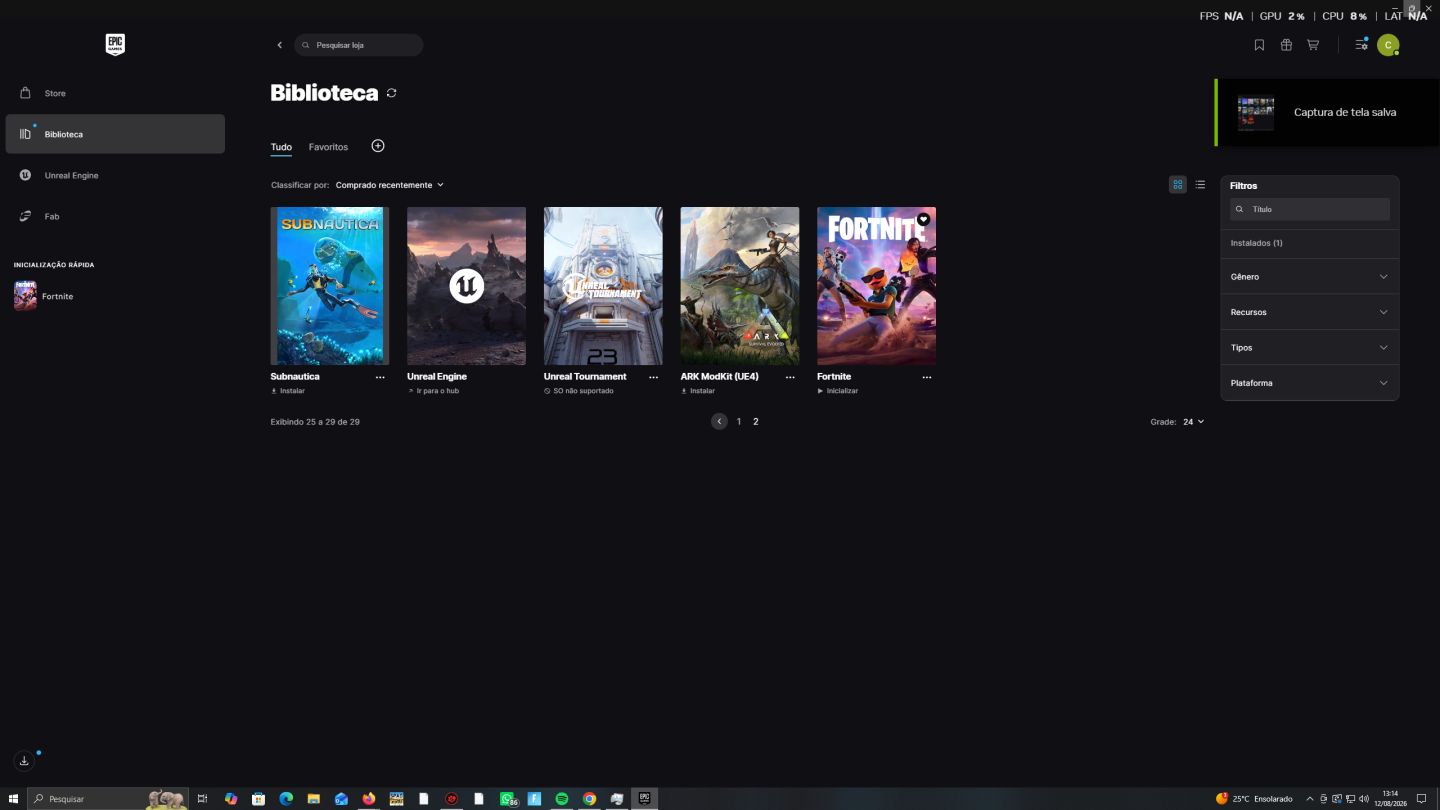Click the Epic Games logo
Screen dimensions: 1440x810
115,44
